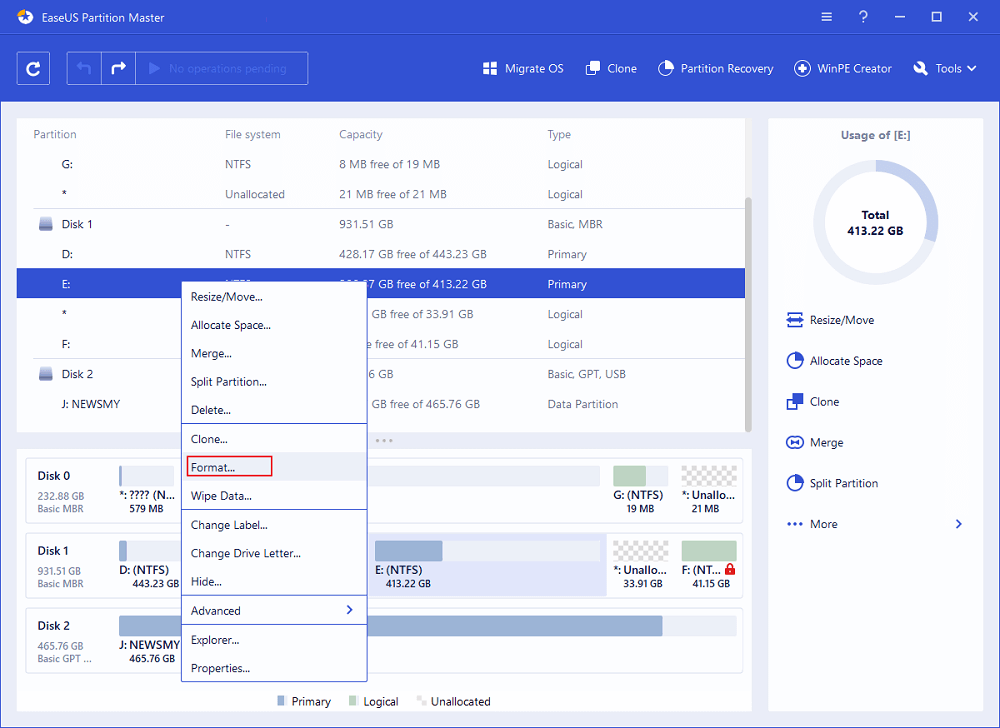The image size is (1000, 728).
Task: Open the help question mark icon
Action: coord(865,17)
